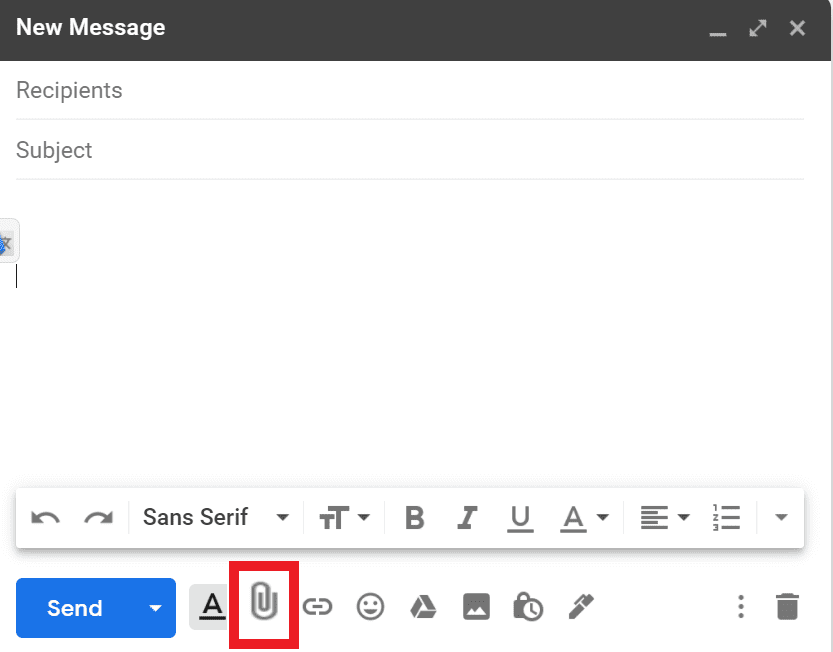Insert a link using the chain icon
833x652 pixels.
point(317,607)
